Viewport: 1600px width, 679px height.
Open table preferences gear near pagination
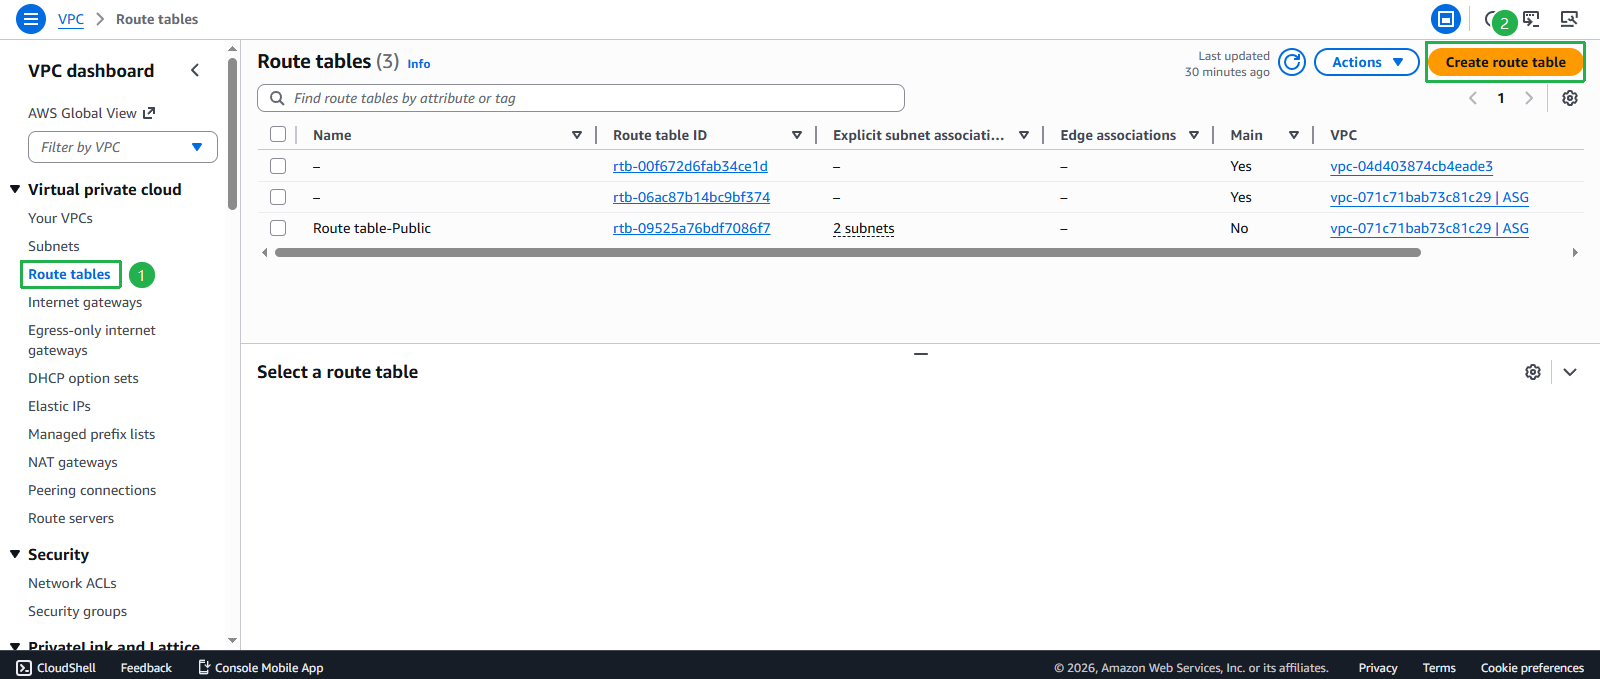point(1570,98)
